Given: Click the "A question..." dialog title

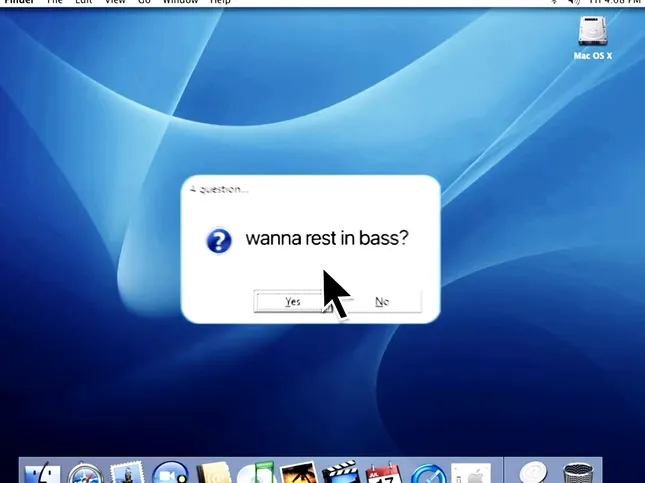Looking at the screenshot, I should click(x=219, y=189).
